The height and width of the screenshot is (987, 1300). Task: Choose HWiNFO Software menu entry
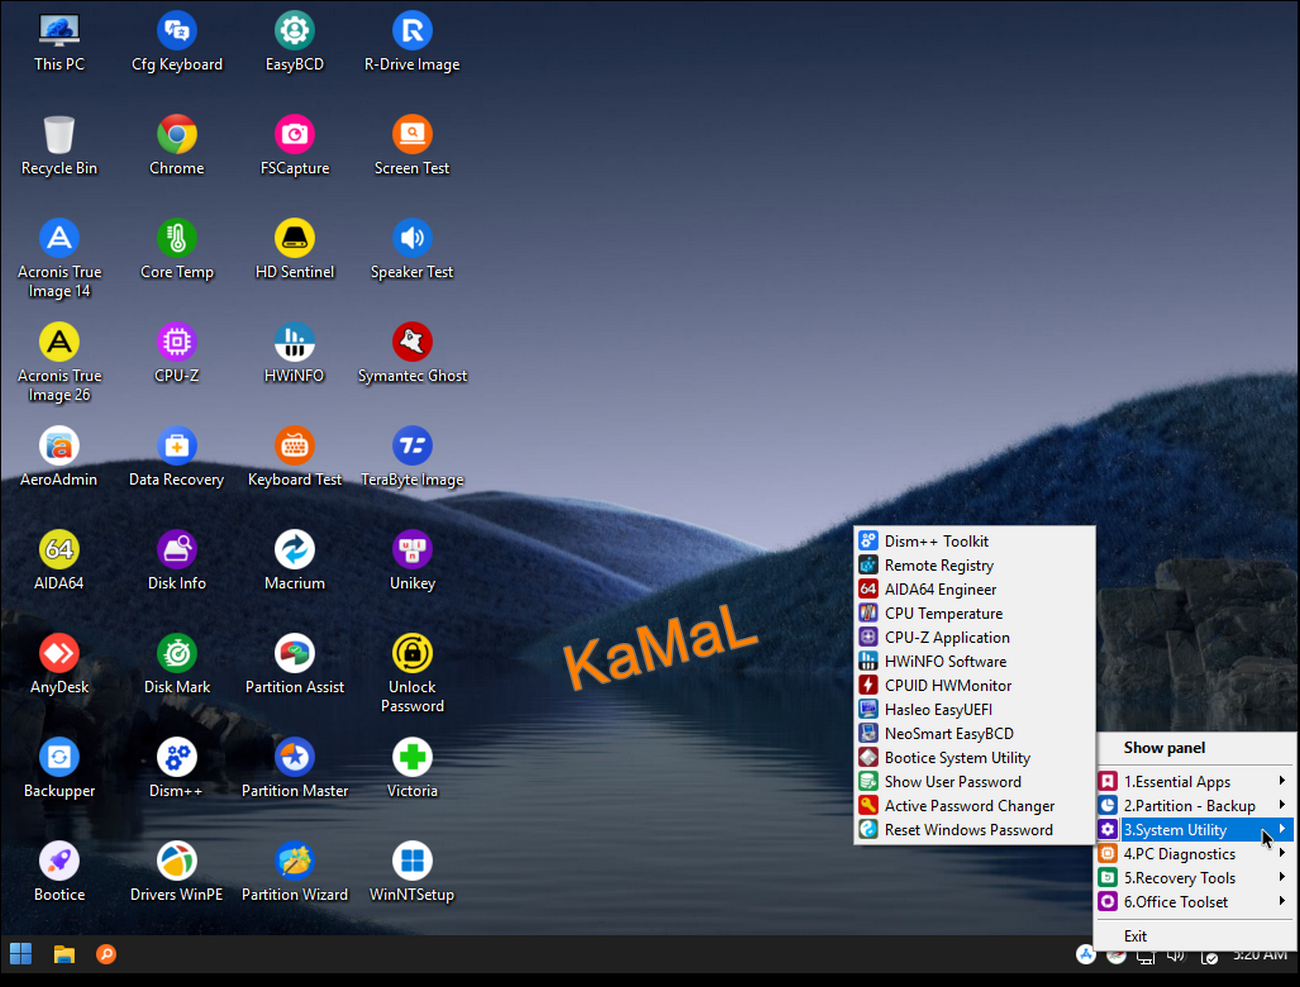tap(974, 661)
